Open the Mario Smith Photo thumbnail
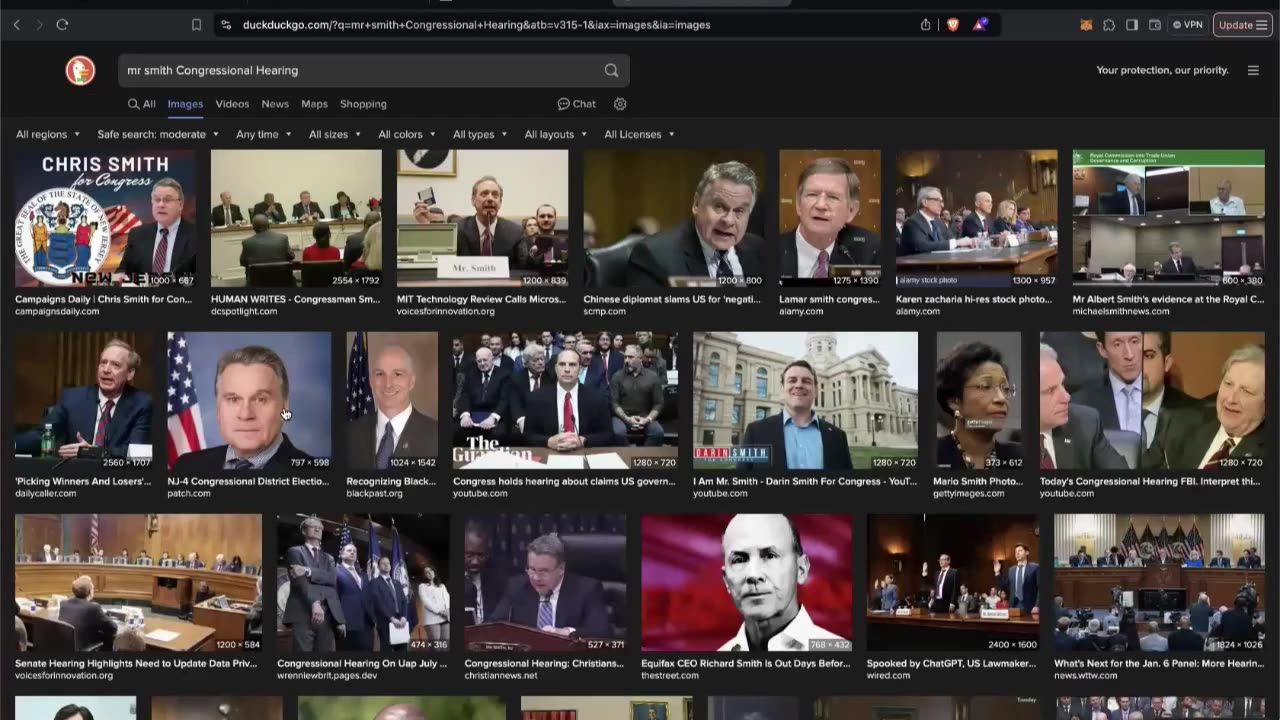 [x=978, y=401]
